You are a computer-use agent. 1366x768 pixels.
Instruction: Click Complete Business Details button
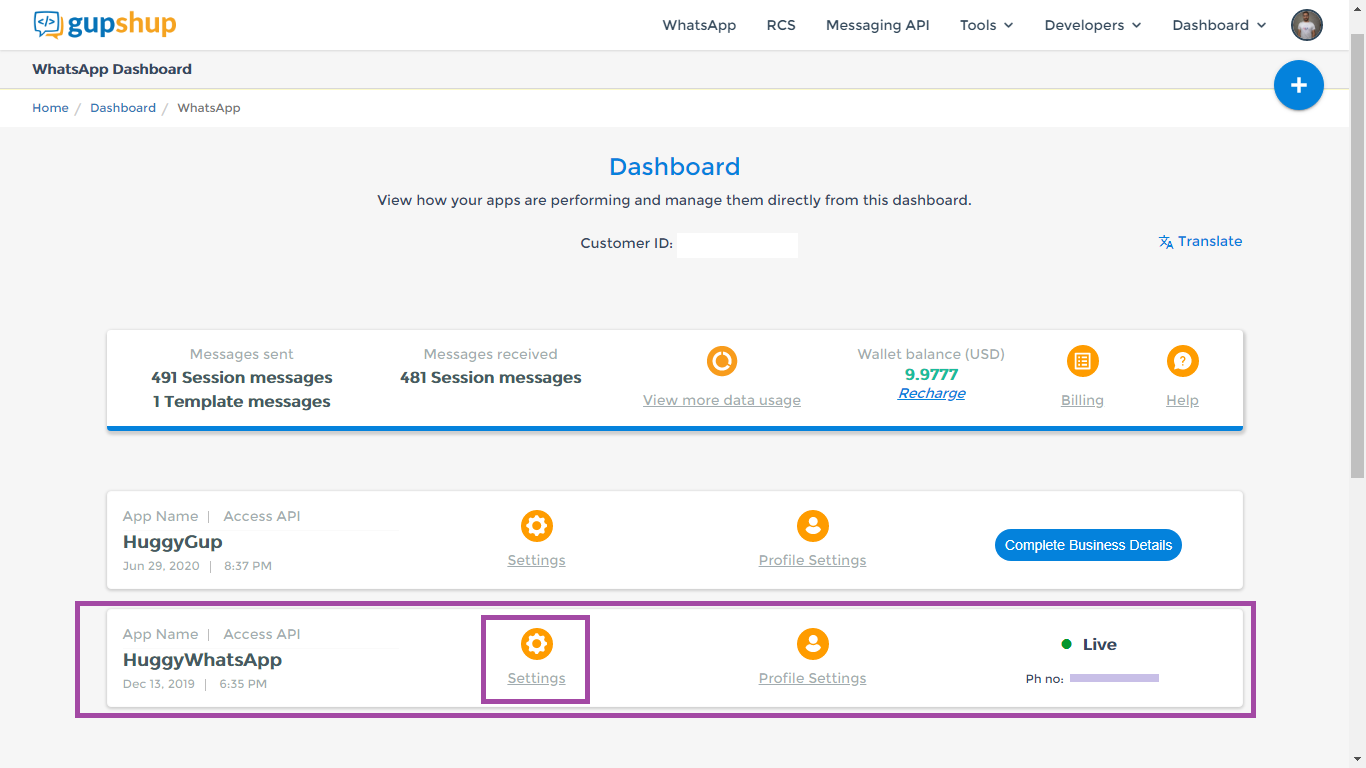[1088, 545]
